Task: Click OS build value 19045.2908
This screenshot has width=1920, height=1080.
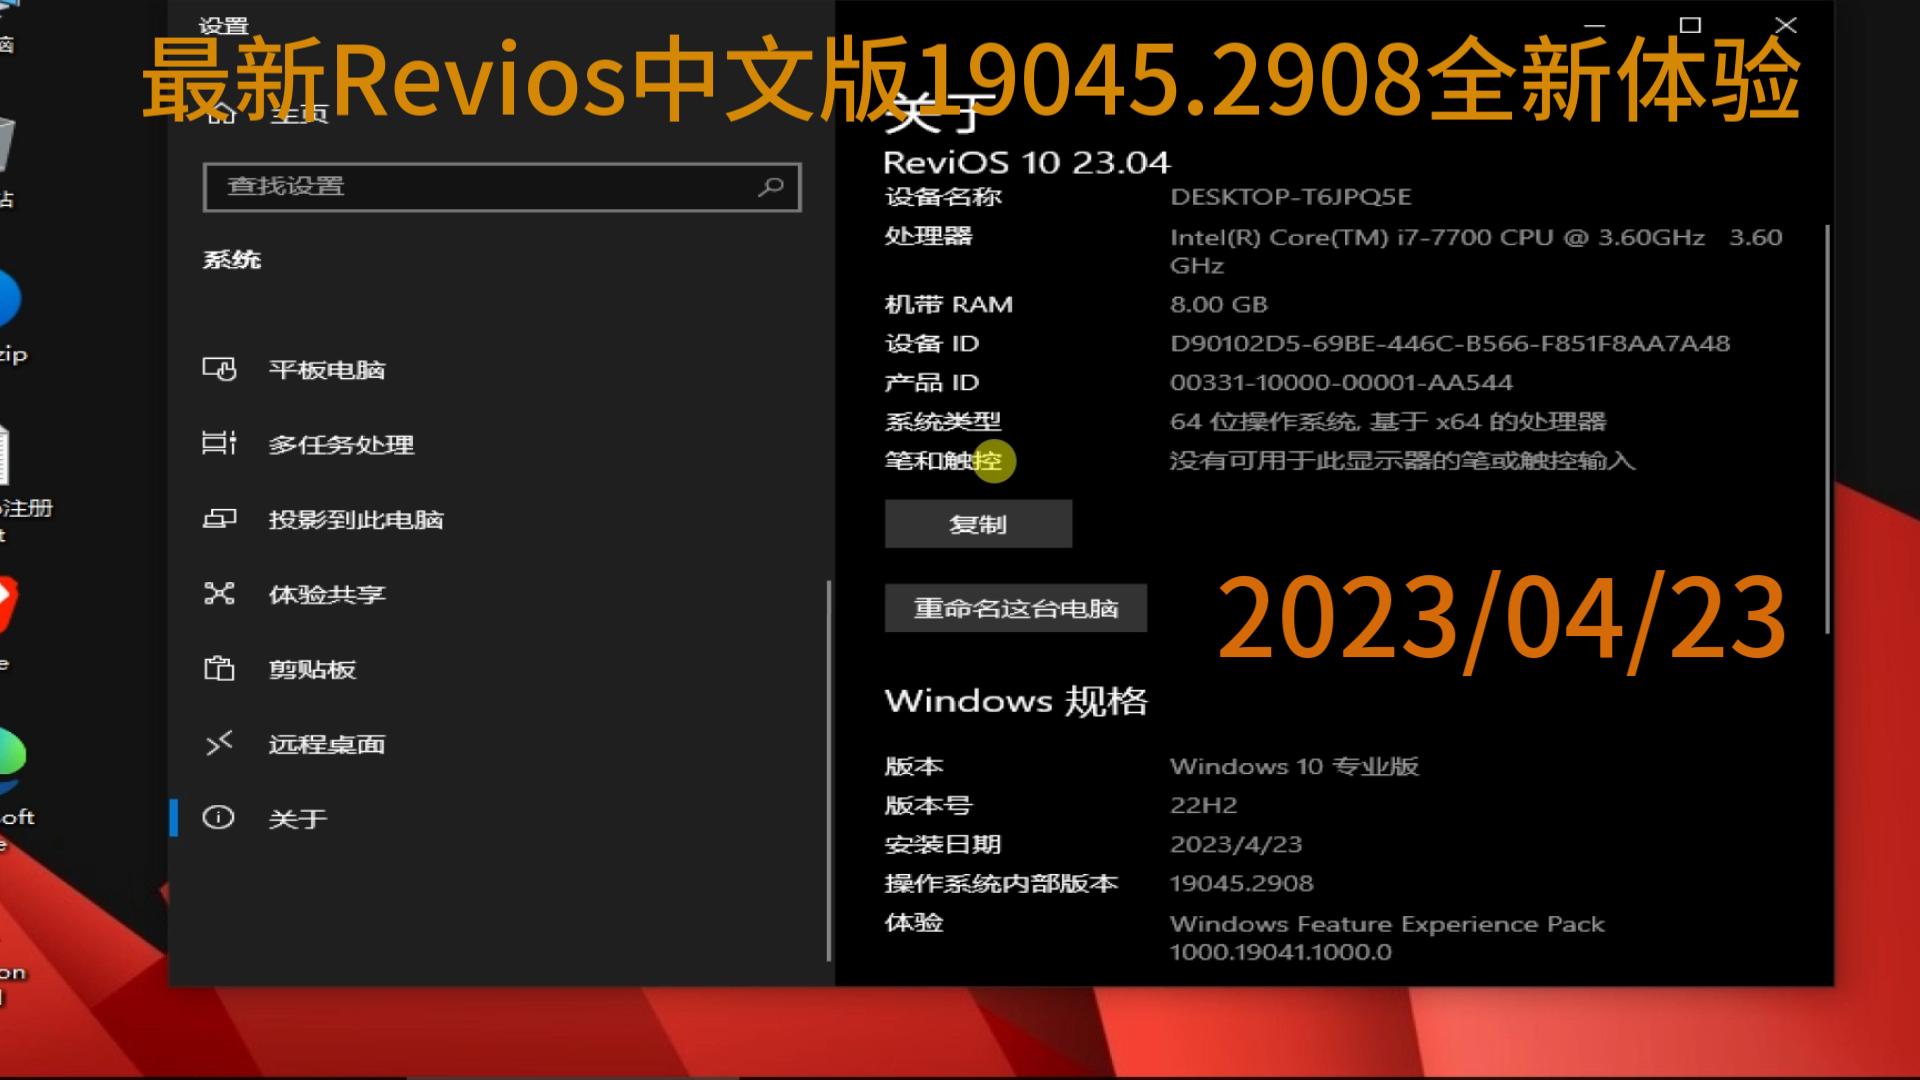Action: [1242, 883]
